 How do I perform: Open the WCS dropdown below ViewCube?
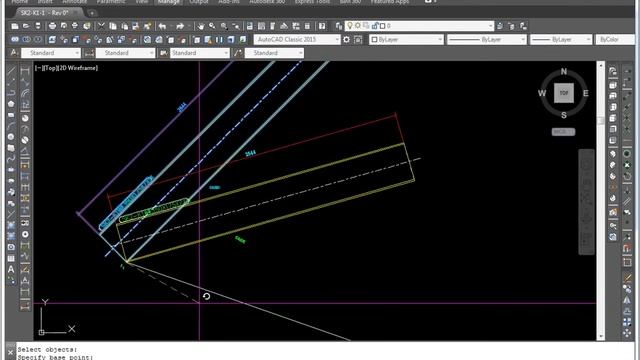pyautogui.click(x=563, y=132)
